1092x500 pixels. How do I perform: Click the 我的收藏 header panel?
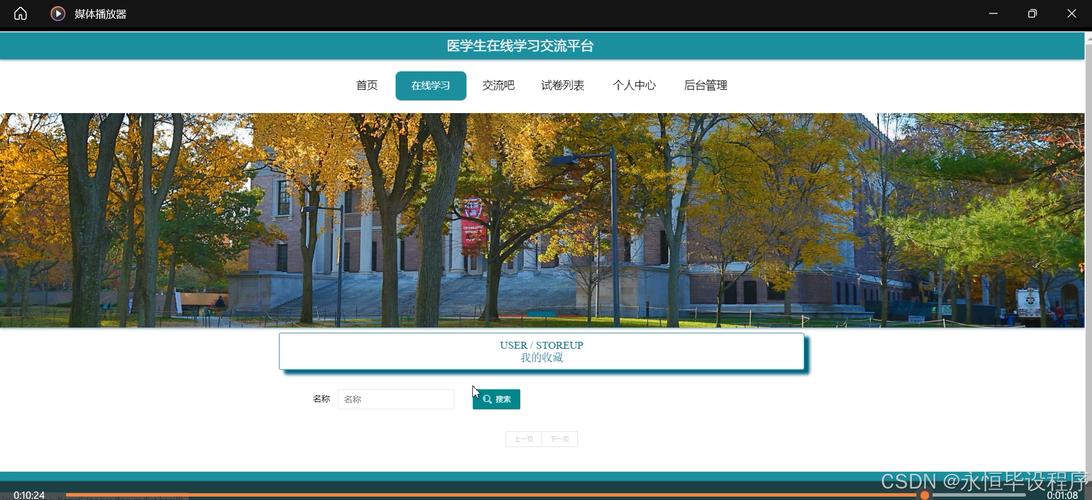click(x=542, y=351)
